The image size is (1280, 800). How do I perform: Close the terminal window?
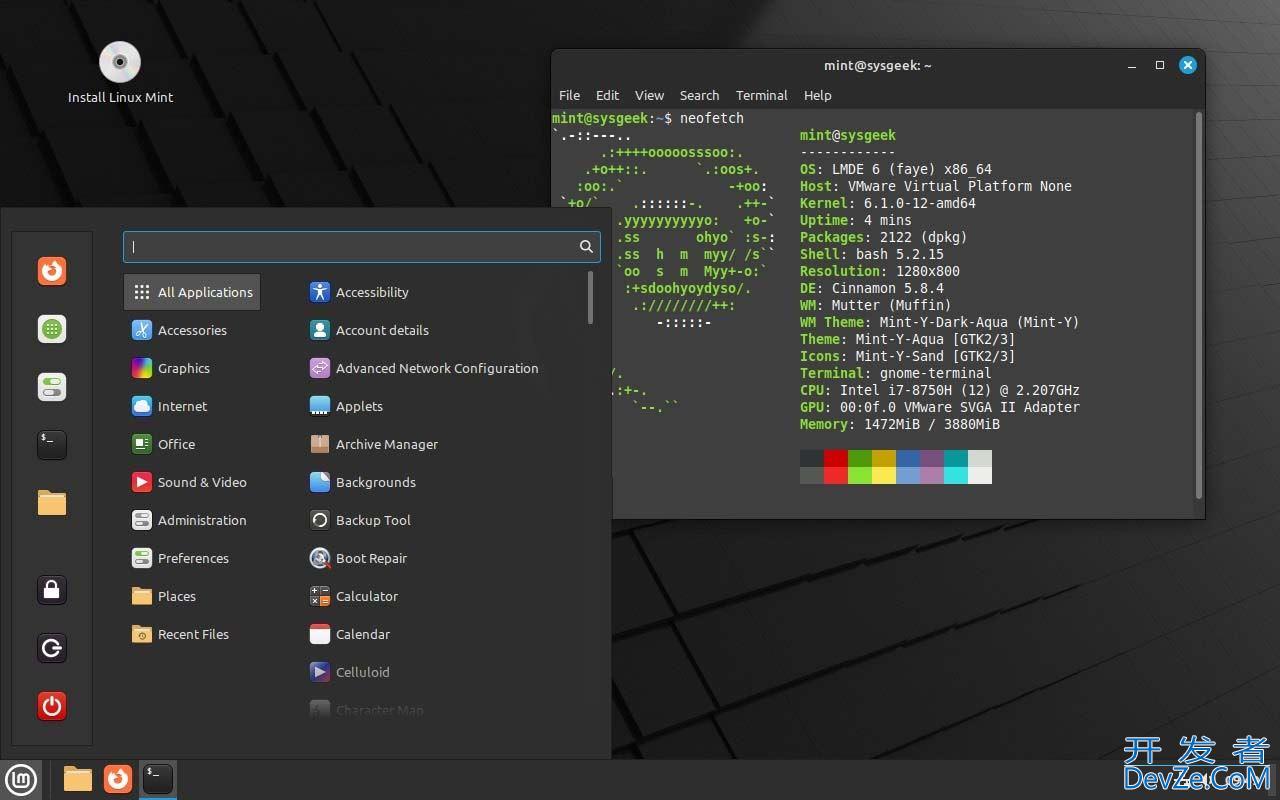(x=1188, y=65)
